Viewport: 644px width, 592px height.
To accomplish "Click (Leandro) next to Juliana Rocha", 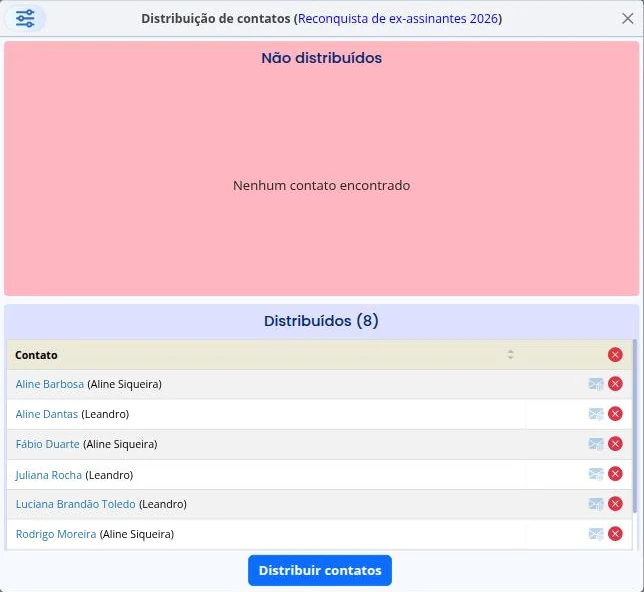I will (109, 475).
